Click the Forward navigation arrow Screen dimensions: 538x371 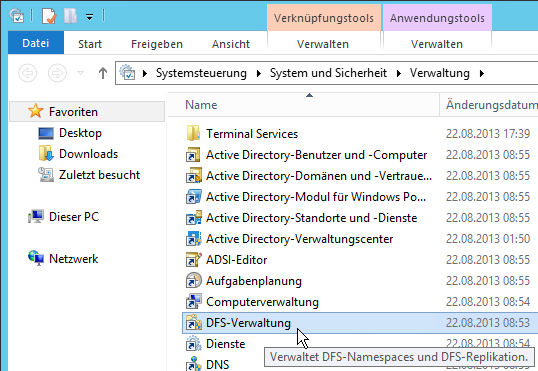pos(57,73)
